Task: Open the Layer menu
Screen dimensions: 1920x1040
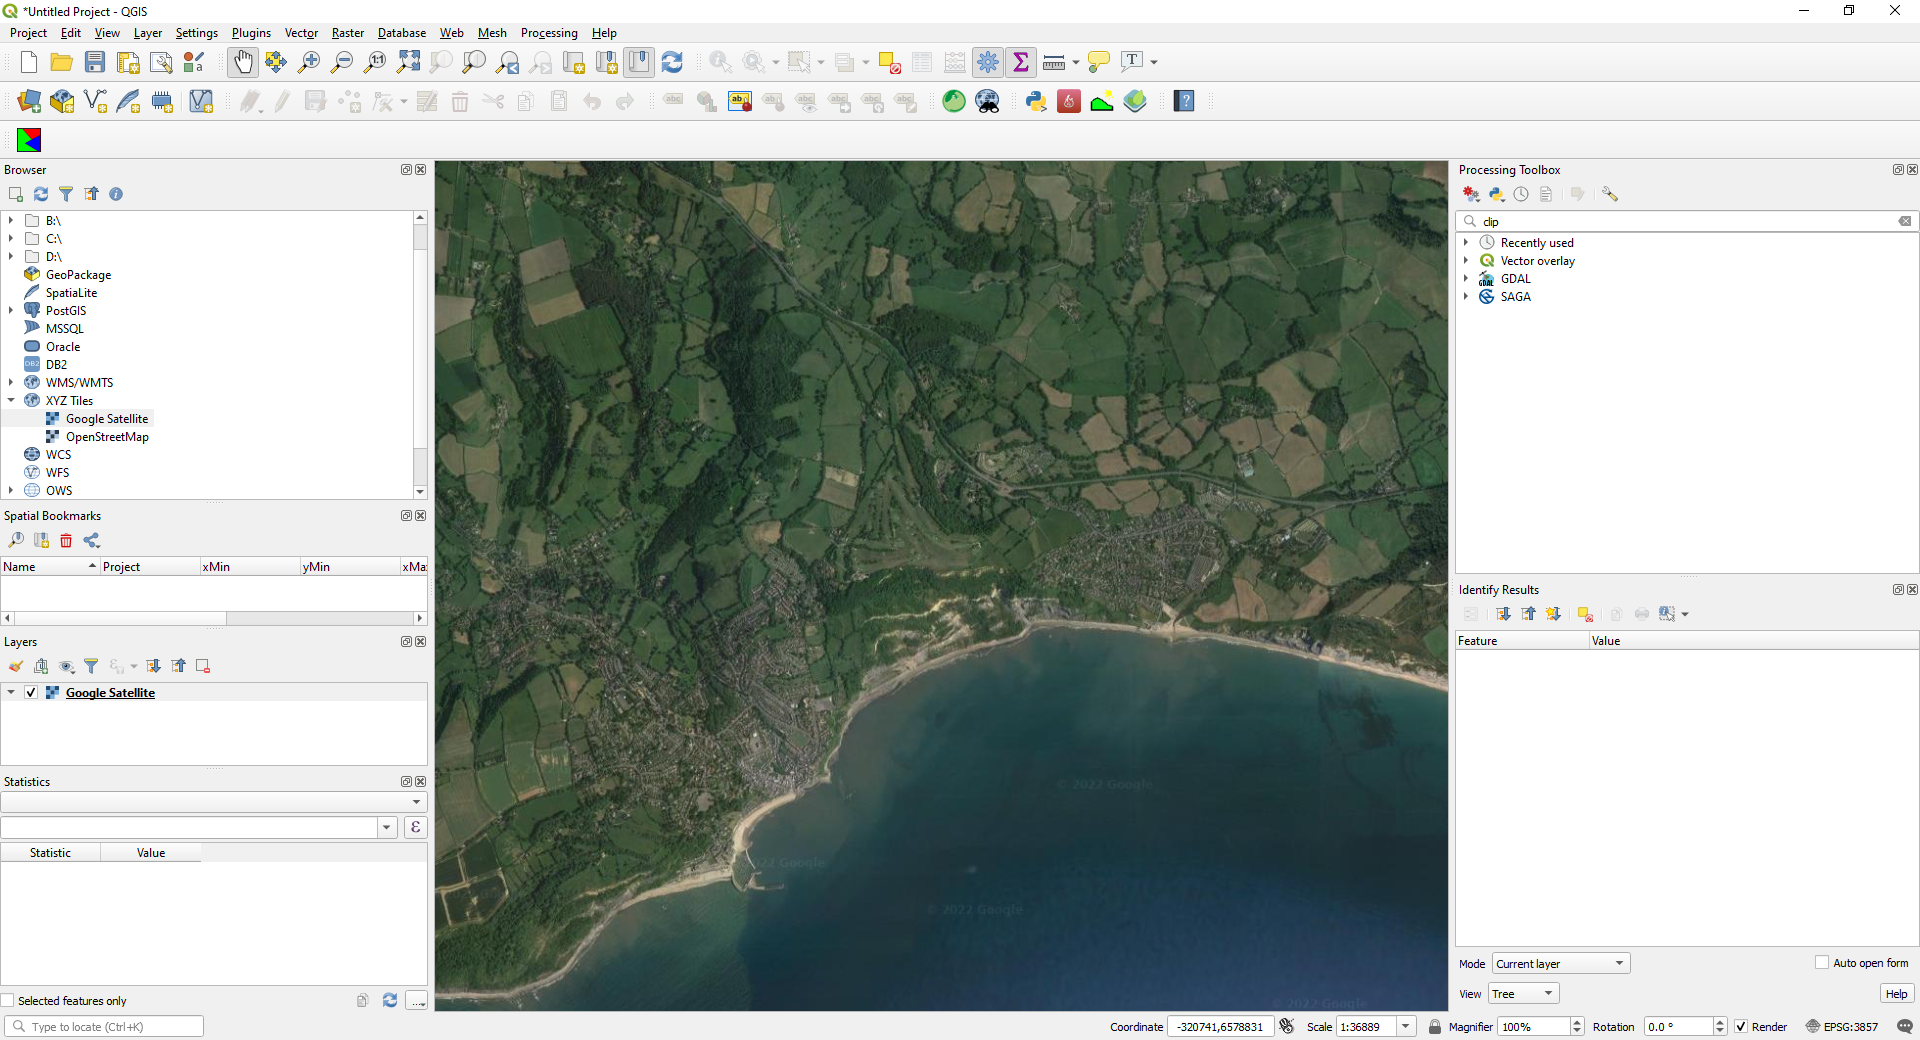Action: pos(148,33)
